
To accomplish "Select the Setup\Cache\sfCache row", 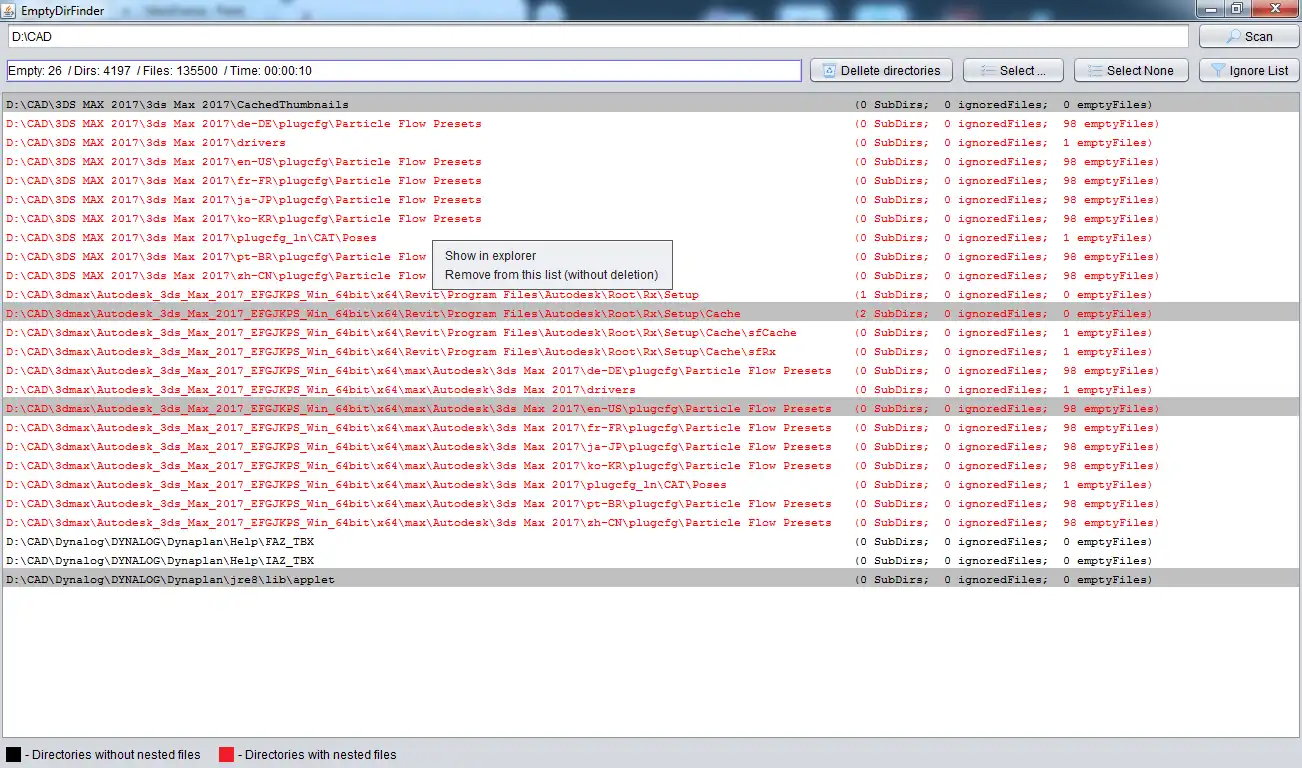I will (650, 333).
